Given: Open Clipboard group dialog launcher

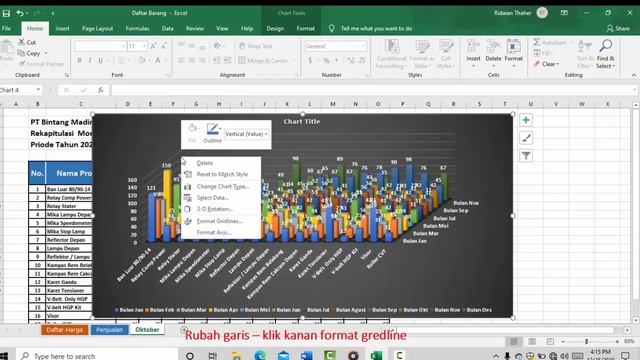Looking at the screenshot, I should point(67,75).
